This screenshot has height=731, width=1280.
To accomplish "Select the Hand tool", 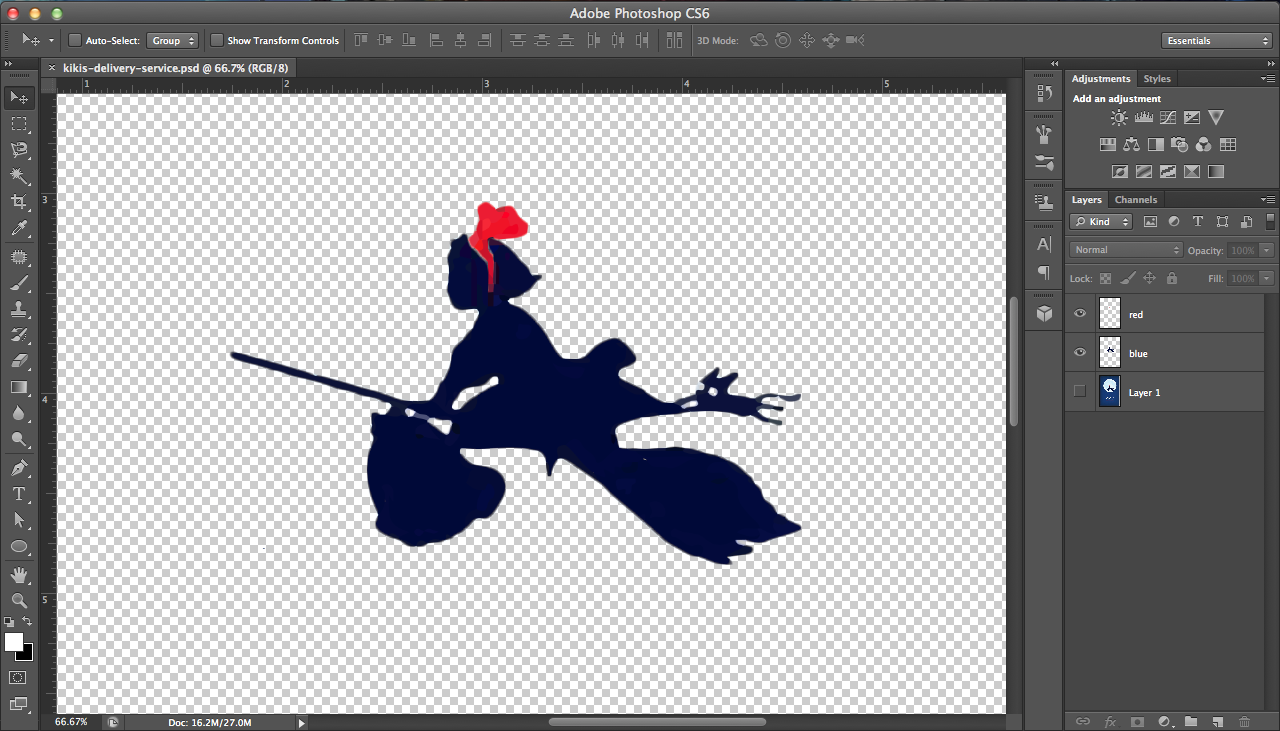I will pyautogui.click(x=19, y=575).
